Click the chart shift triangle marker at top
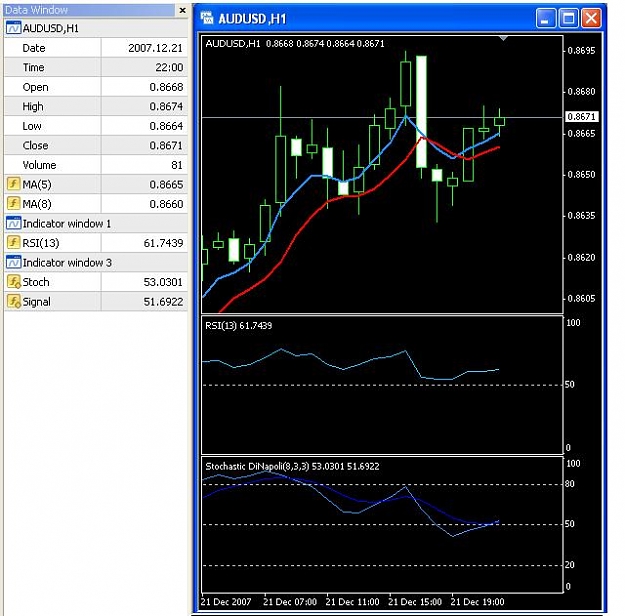 (503, 38)
